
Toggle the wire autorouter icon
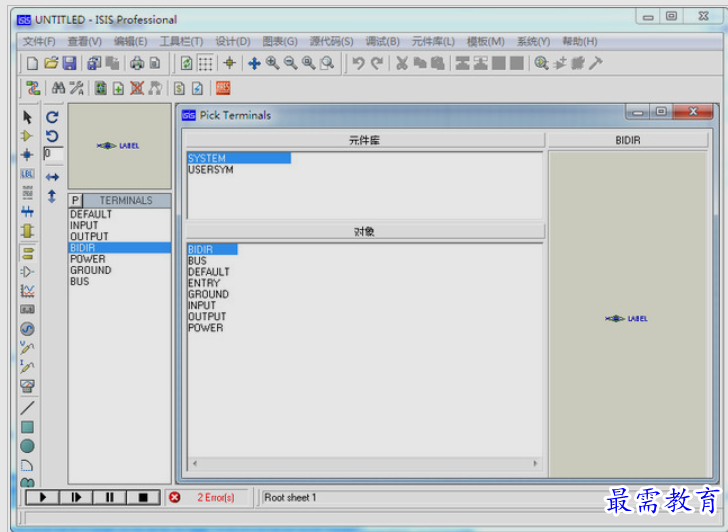[33, 88]
